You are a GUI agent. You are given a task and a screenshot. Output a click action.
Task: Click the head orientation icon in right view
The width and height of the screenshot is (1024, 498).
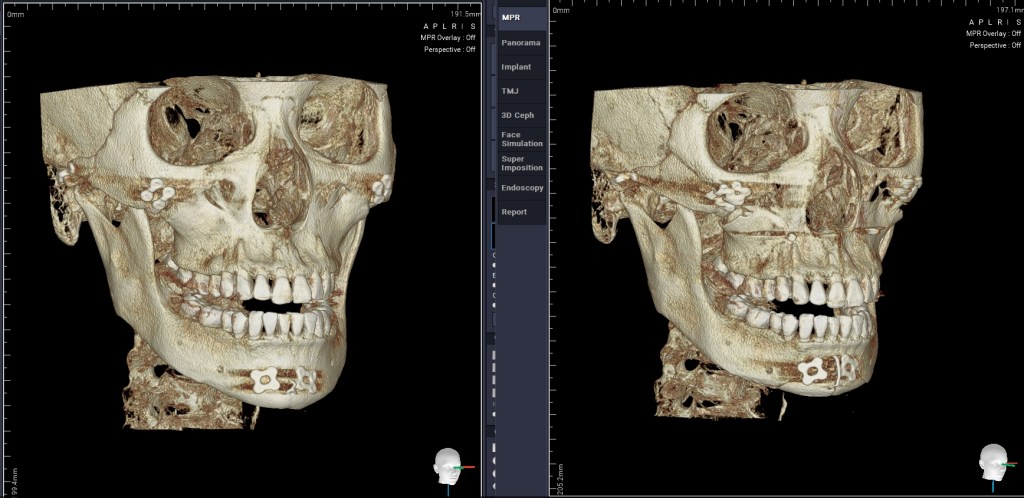coord(993,465)
